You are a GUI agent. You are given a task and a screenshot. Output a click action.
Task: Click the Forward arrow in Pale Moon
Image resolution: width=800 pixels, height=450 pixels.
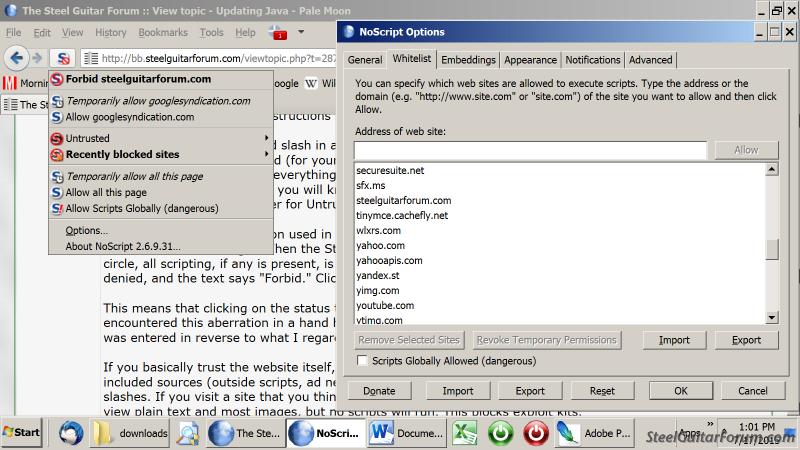pos(37,58)
